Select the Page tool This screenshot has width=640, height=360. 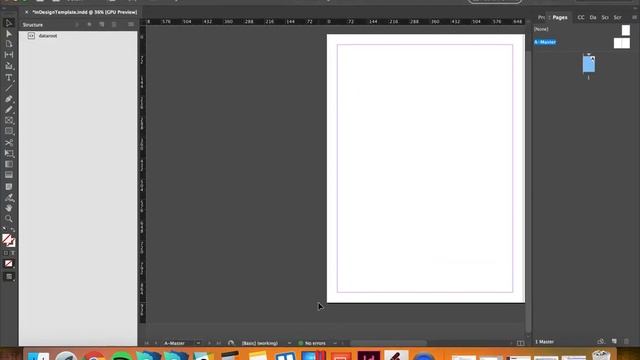(x=9, y=44)
